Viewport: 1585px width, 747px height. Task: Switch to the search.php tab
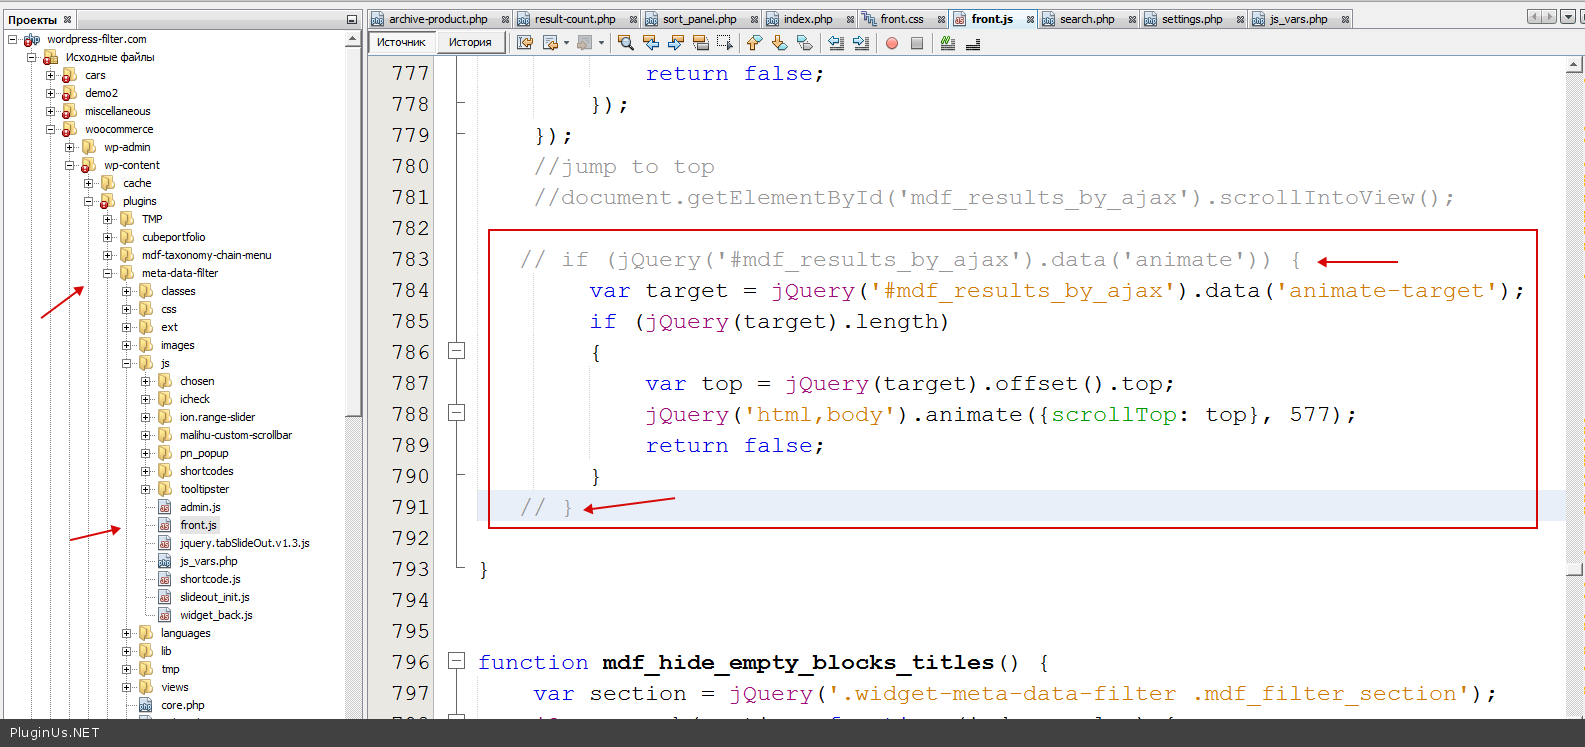1087,19
